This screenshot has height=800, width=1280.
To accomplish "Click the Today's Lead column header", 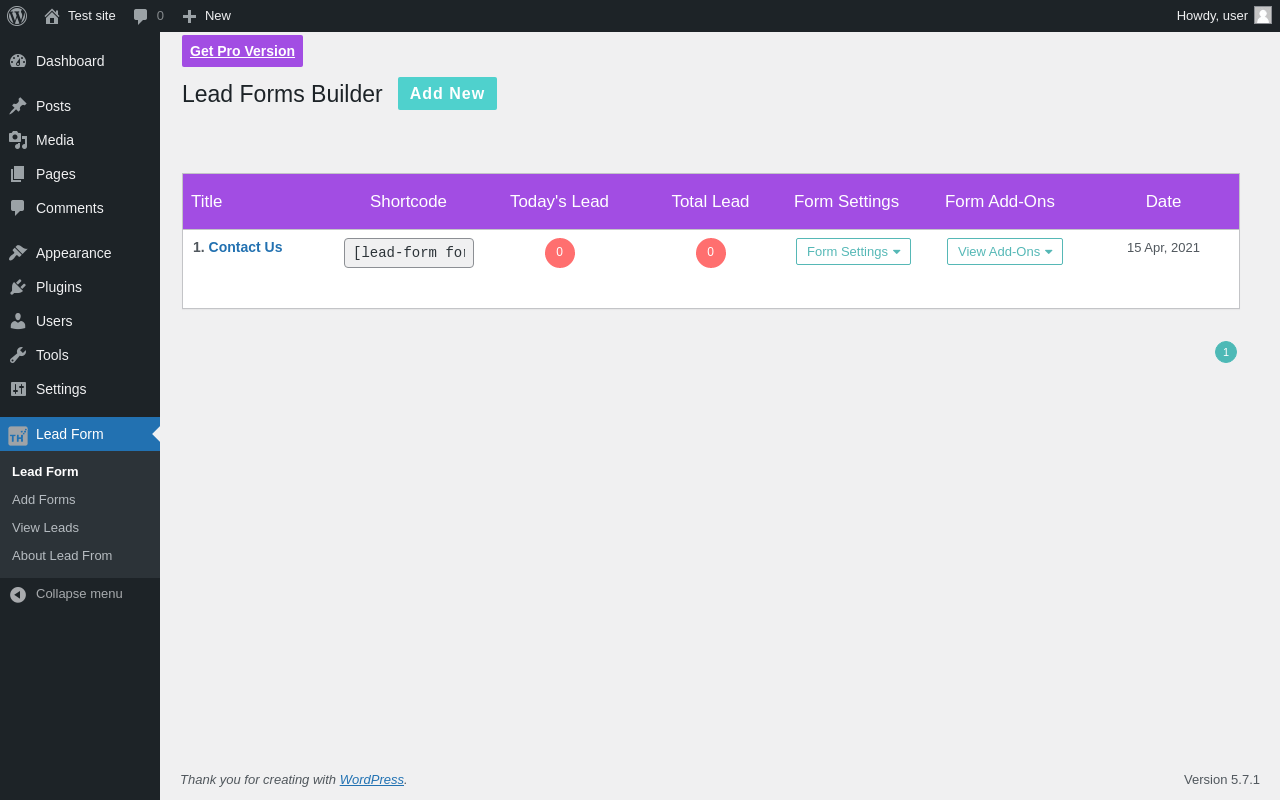I will tap(559, 202).
